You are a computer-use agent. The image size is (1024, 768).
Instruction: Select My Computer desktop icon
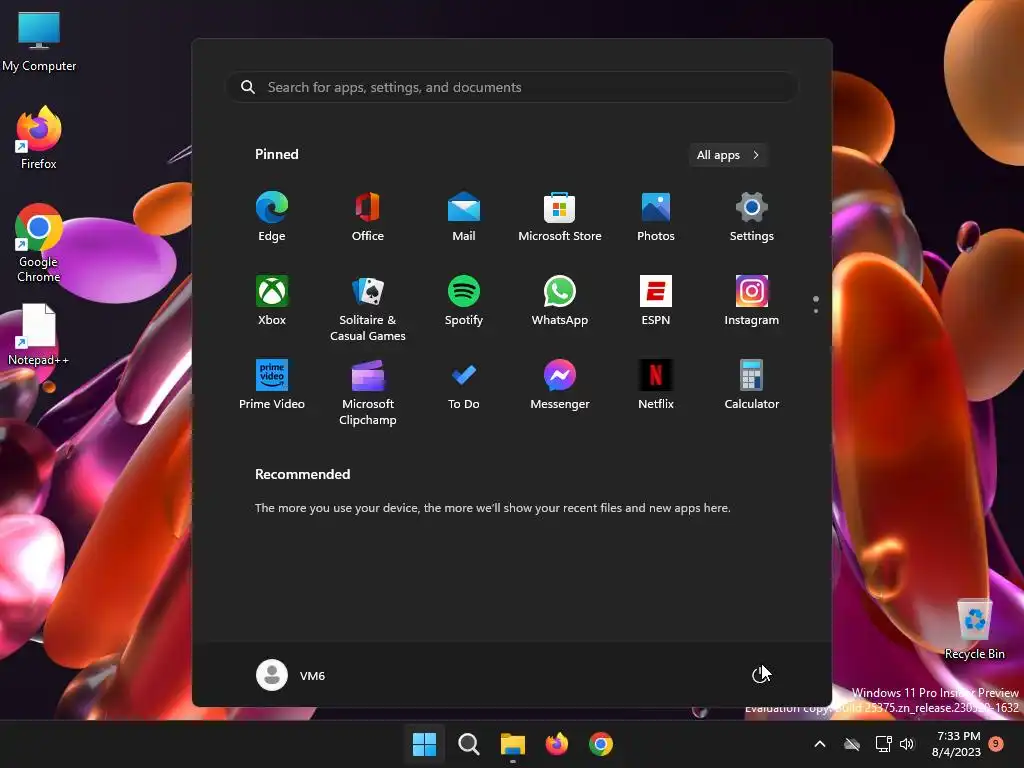point(39,42)
